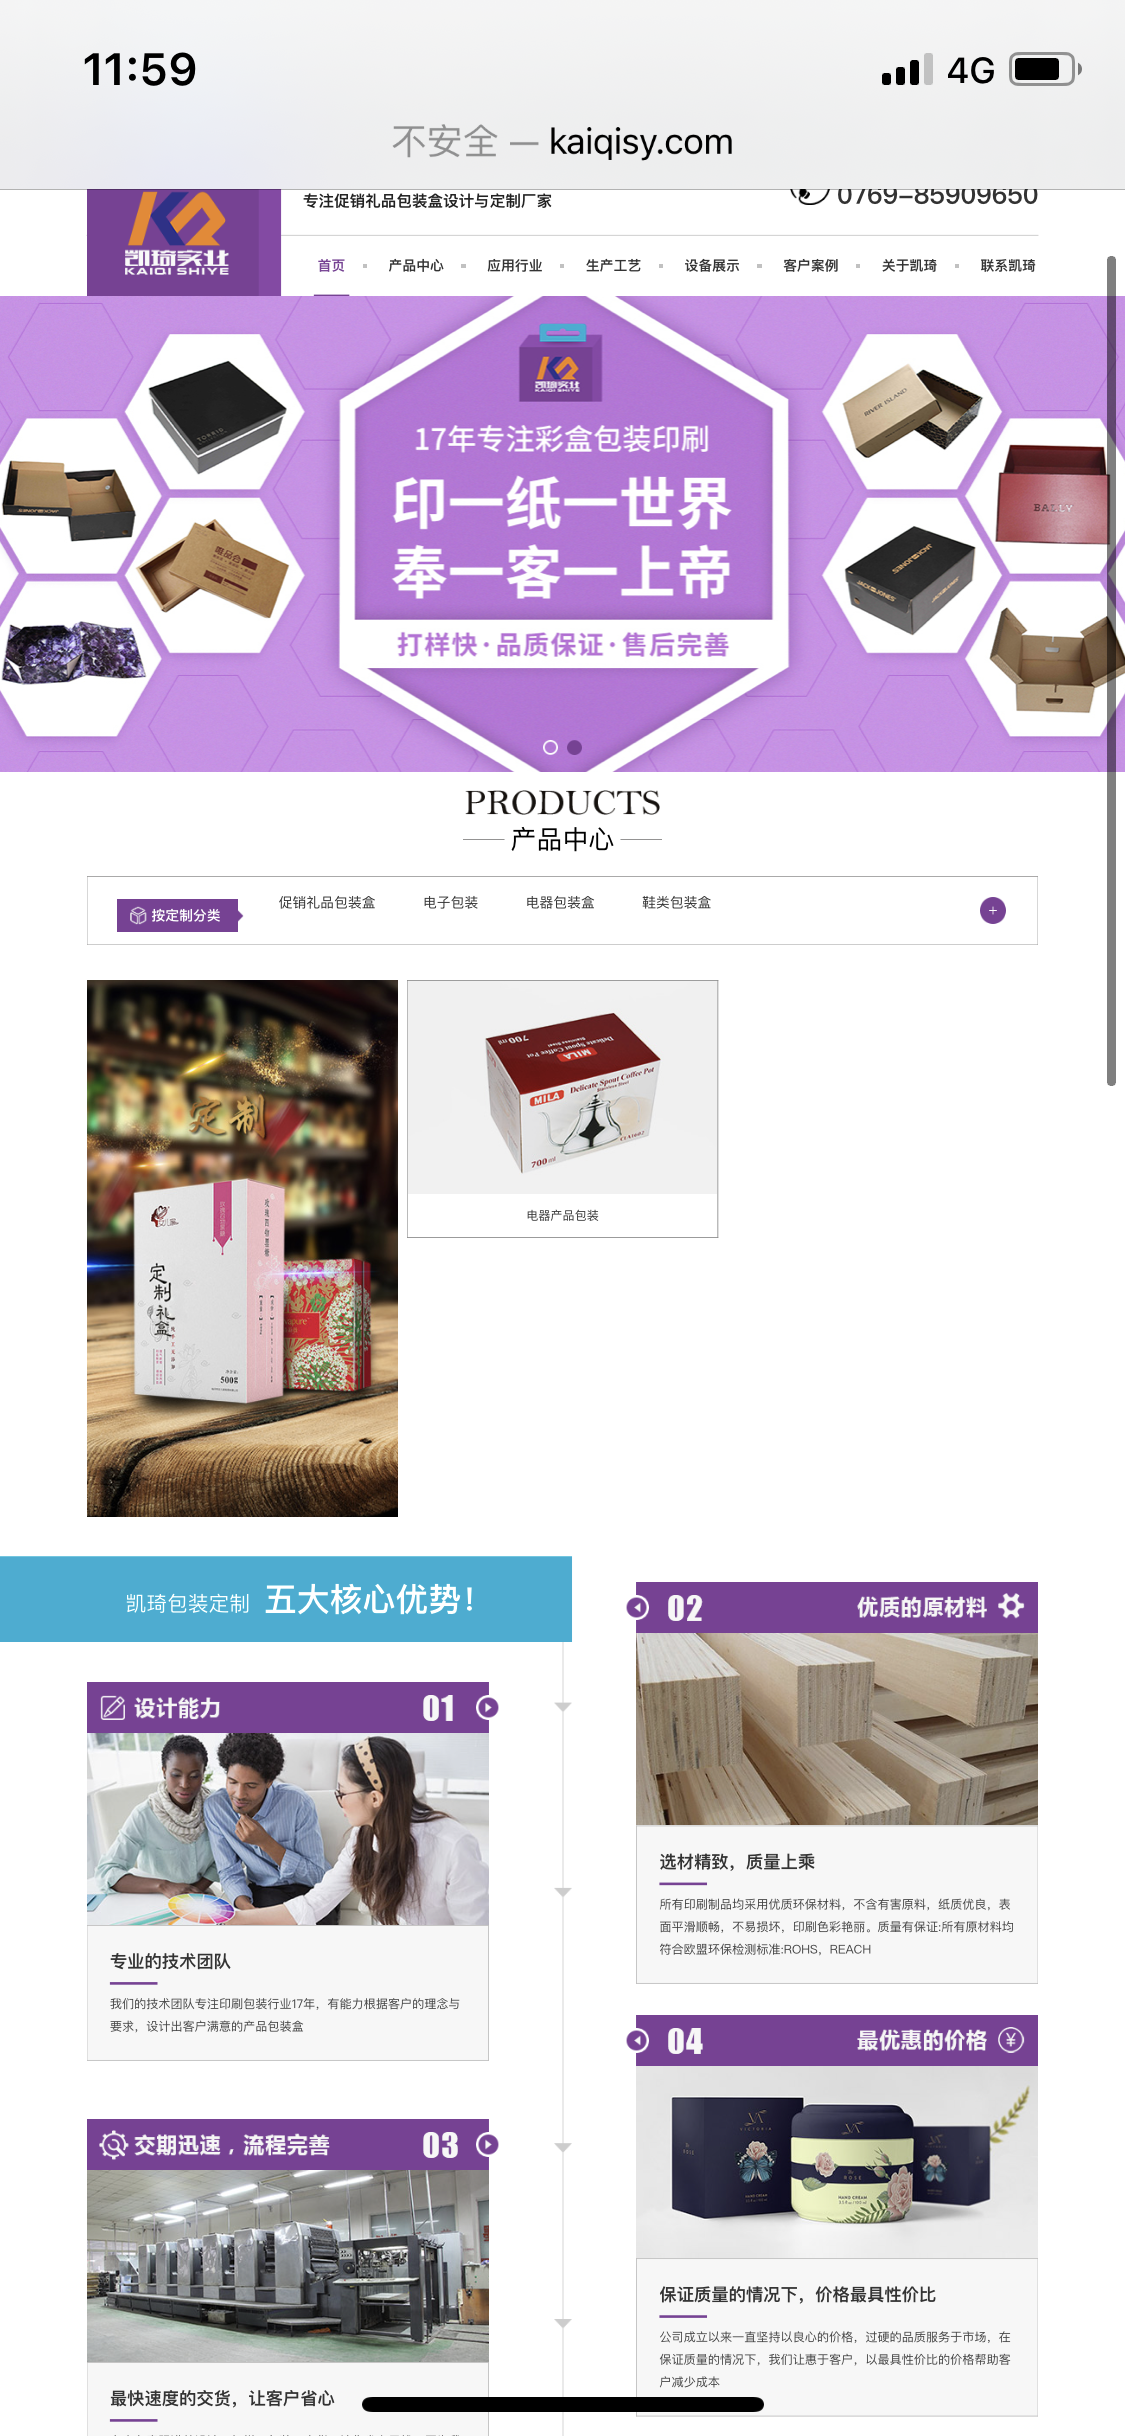The height and width of the screenshot is (2436, 1125).
Task: Click the arrow icon next to 03
Action: pos(487,2144)
